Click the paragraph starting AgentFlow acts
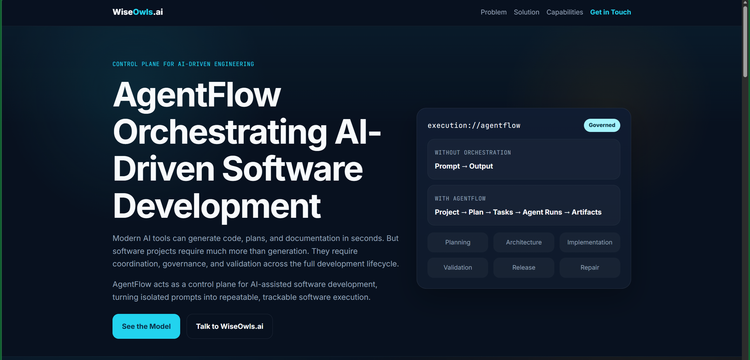750x360 pixels. pos(245,291)
